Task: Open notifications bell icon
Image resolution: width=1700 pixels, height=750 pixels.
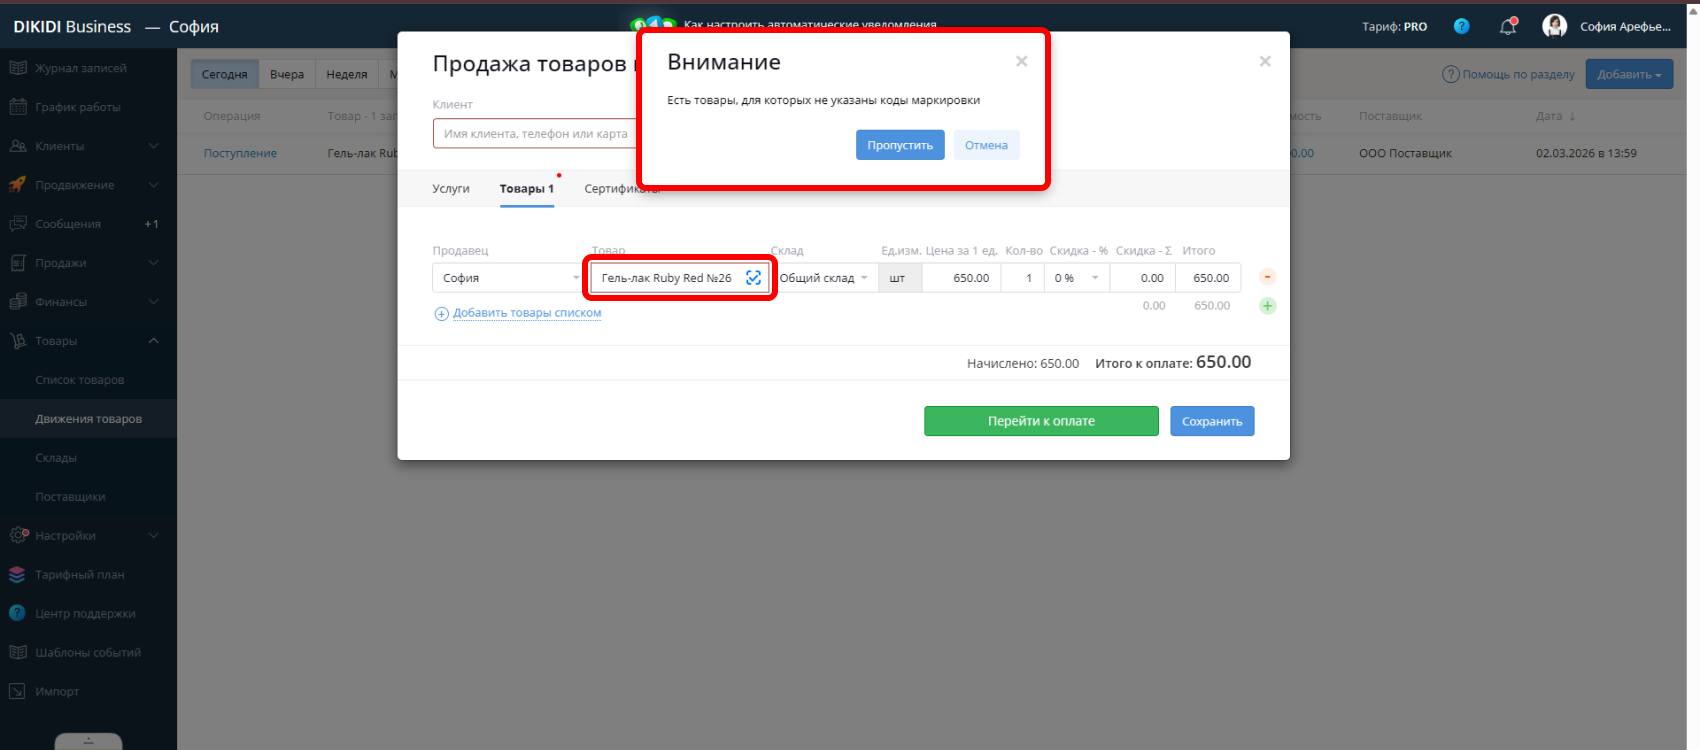Action: pyautogui.click(x=1508, y=27)
